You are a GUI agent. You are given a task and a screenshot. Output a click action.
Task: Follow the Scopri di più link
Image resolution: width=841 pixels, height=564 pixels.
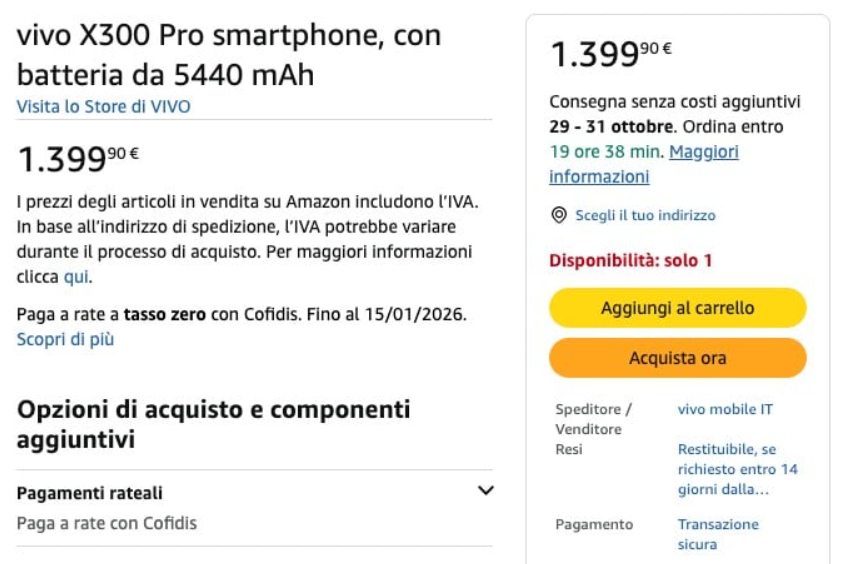[x=65, y=339]
